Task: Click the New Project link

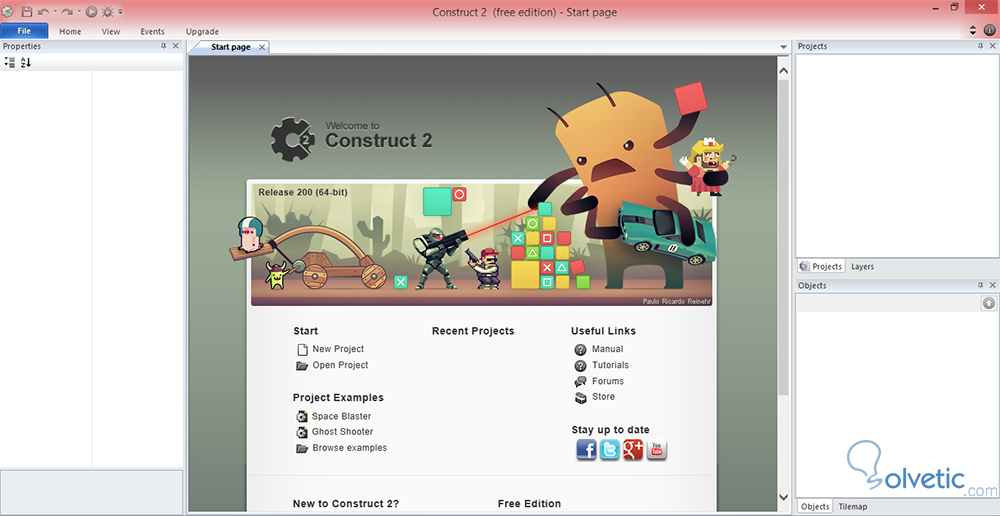Action: [x=338, y=349]
